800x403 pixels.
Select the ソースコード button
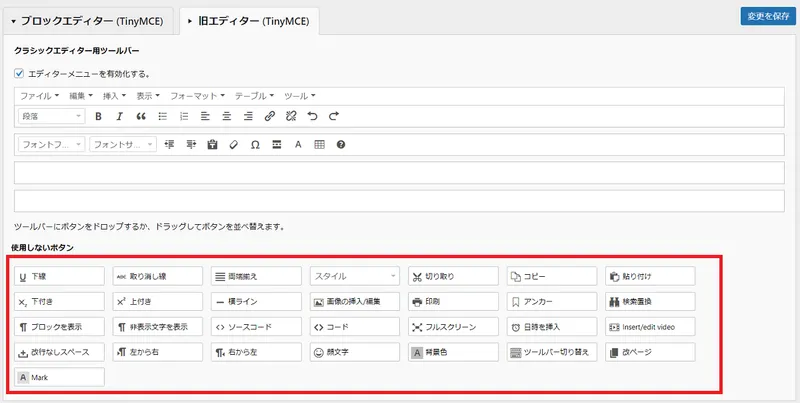tap(256, 327)
